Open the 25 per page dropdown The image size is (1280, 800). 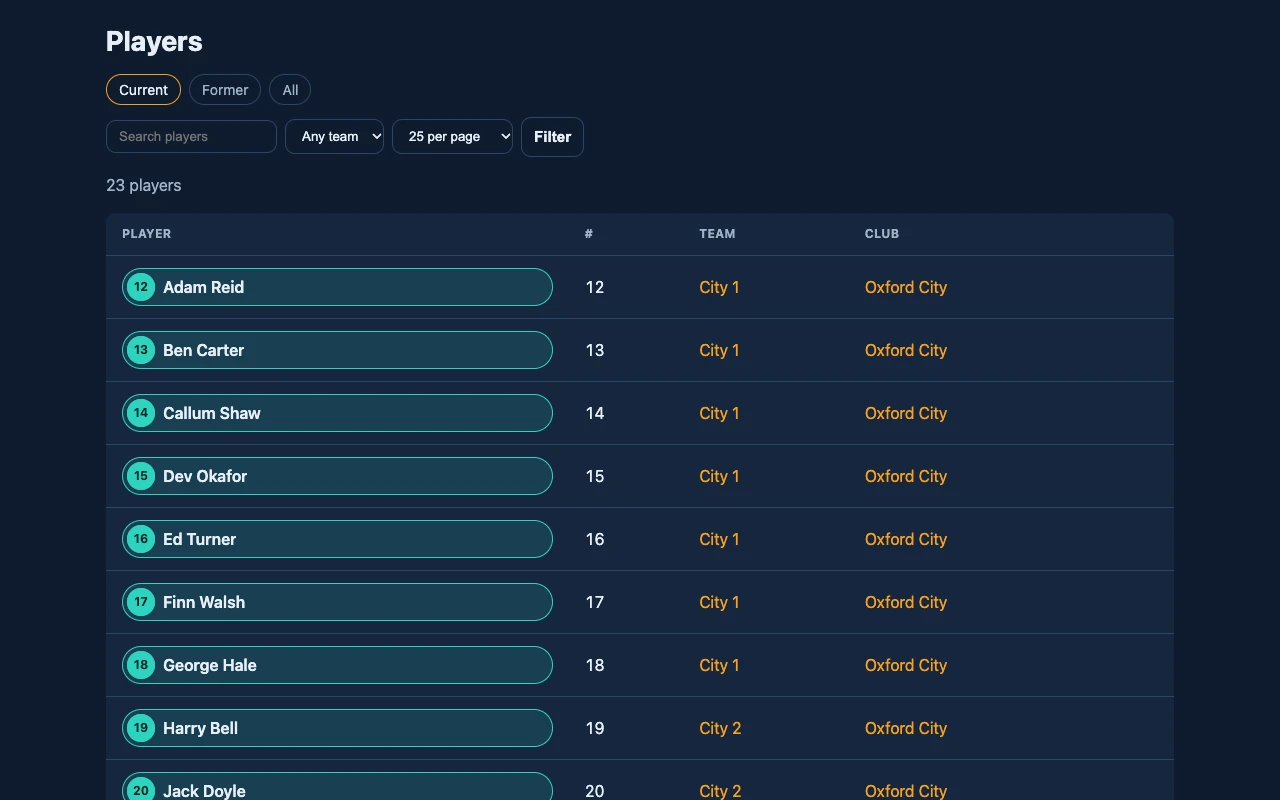click(x=452, y=137)
